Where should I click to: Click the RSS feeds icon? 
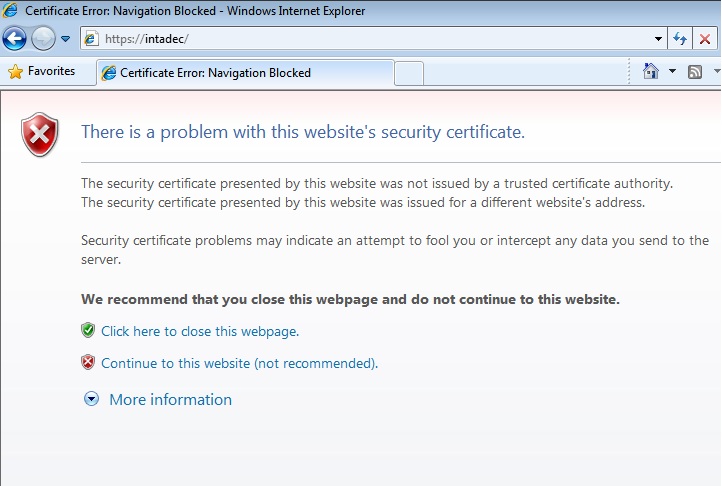point(695,72)
